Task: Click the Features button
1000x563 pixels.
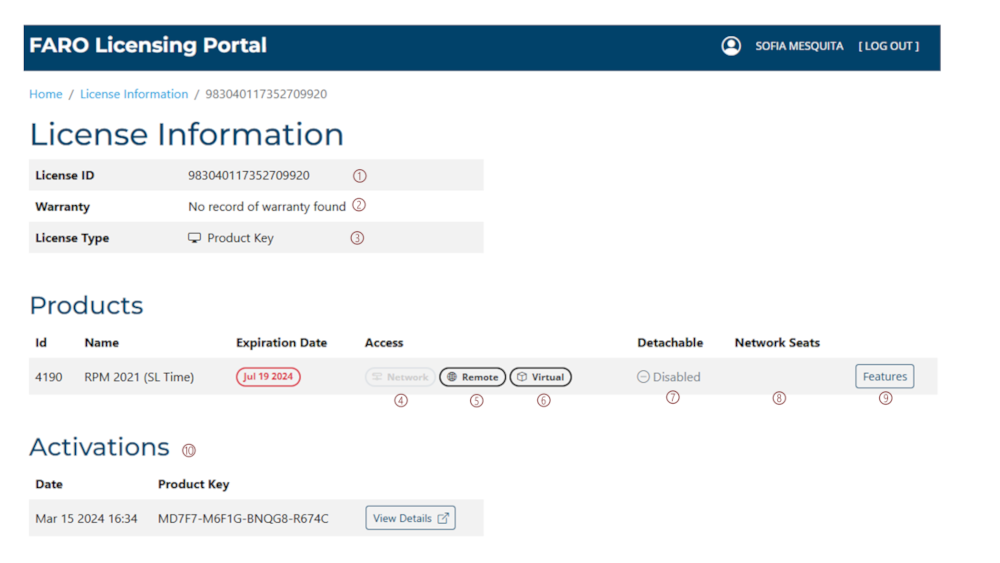Action: 885,376
